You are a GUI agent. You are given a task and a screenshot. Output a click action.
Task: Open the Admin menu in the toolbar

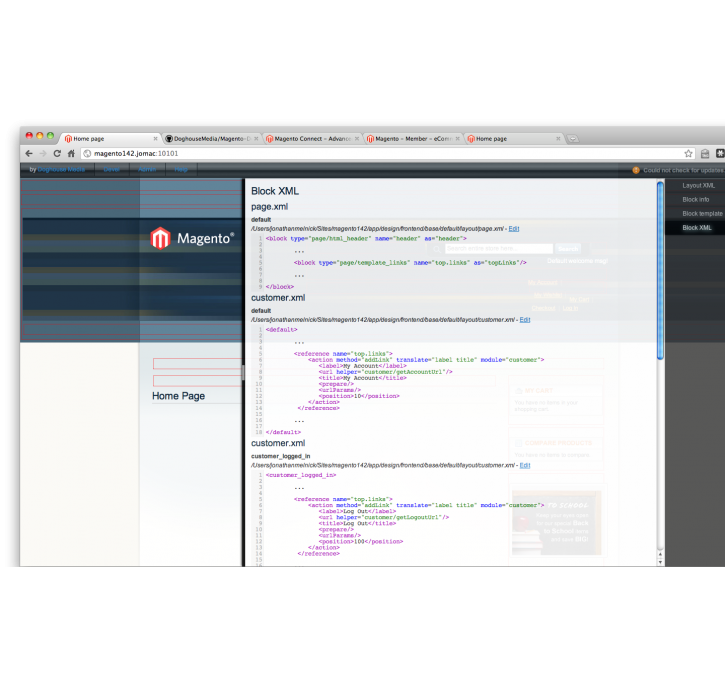[147, 170]
